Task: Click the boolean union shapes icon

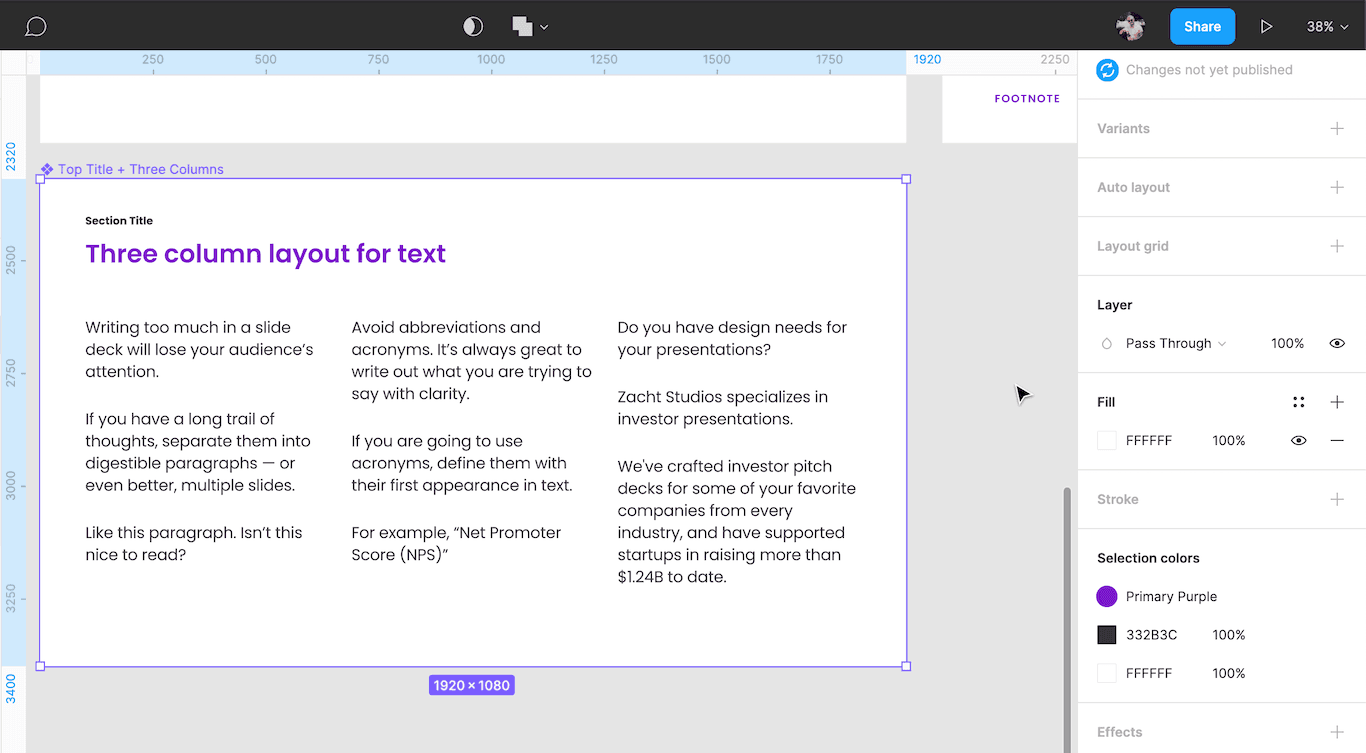Action: click(522, 27)
